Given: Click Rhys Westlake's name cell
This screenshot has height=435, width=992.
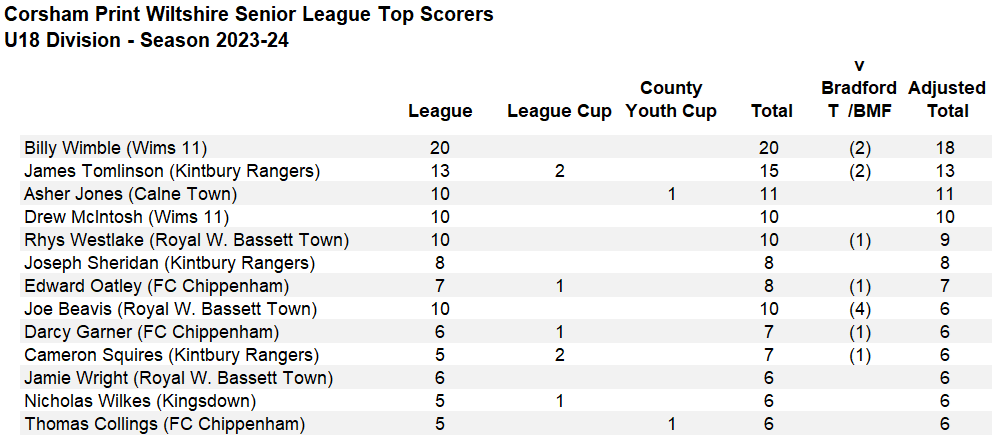Looking at the screenshot, I should click(187, 240).
